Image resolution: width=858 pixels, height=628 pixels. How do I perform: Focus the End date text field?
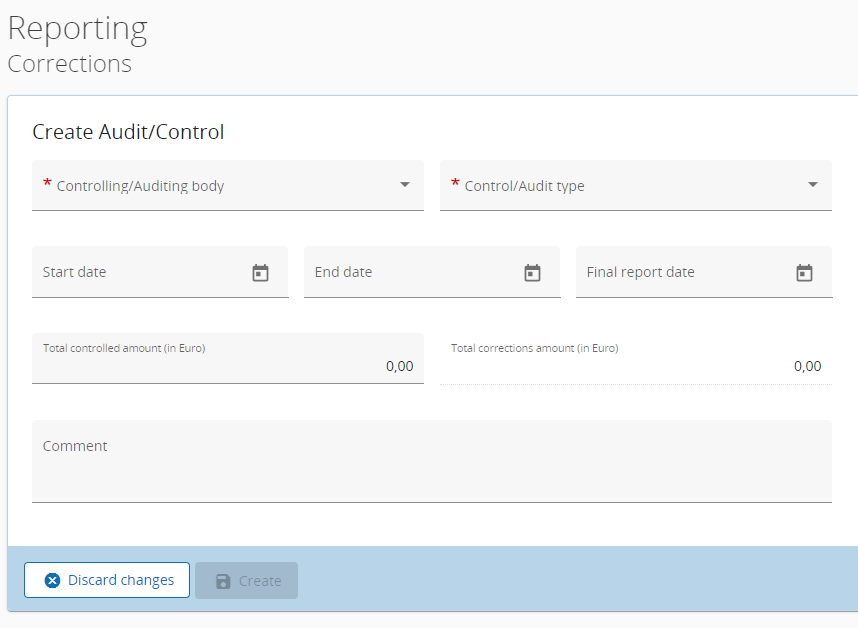tap(410, 272)
